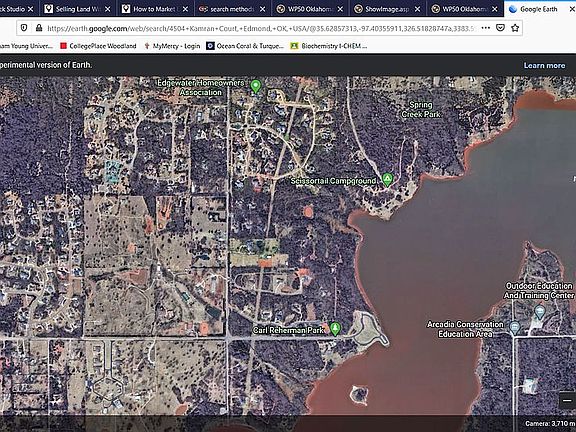Screen dimensions: 576x432
Task: Close the ShowImage.asp tab
Action: [418, 9]
